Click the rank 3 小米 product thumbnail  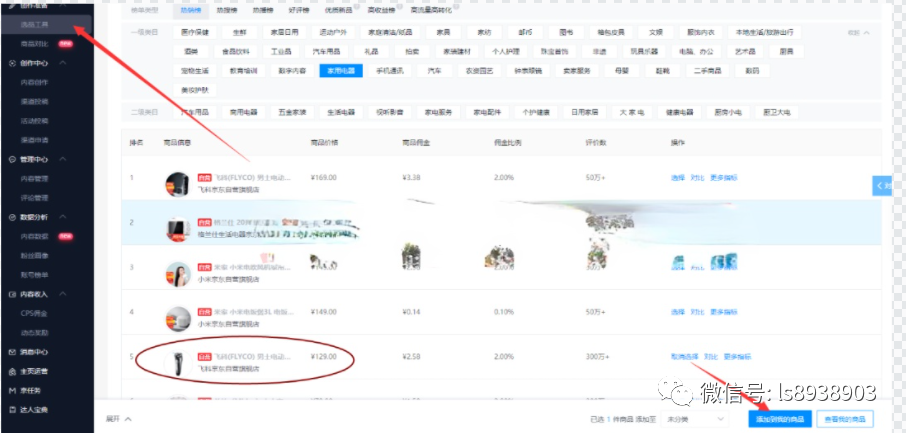(177, 274)
